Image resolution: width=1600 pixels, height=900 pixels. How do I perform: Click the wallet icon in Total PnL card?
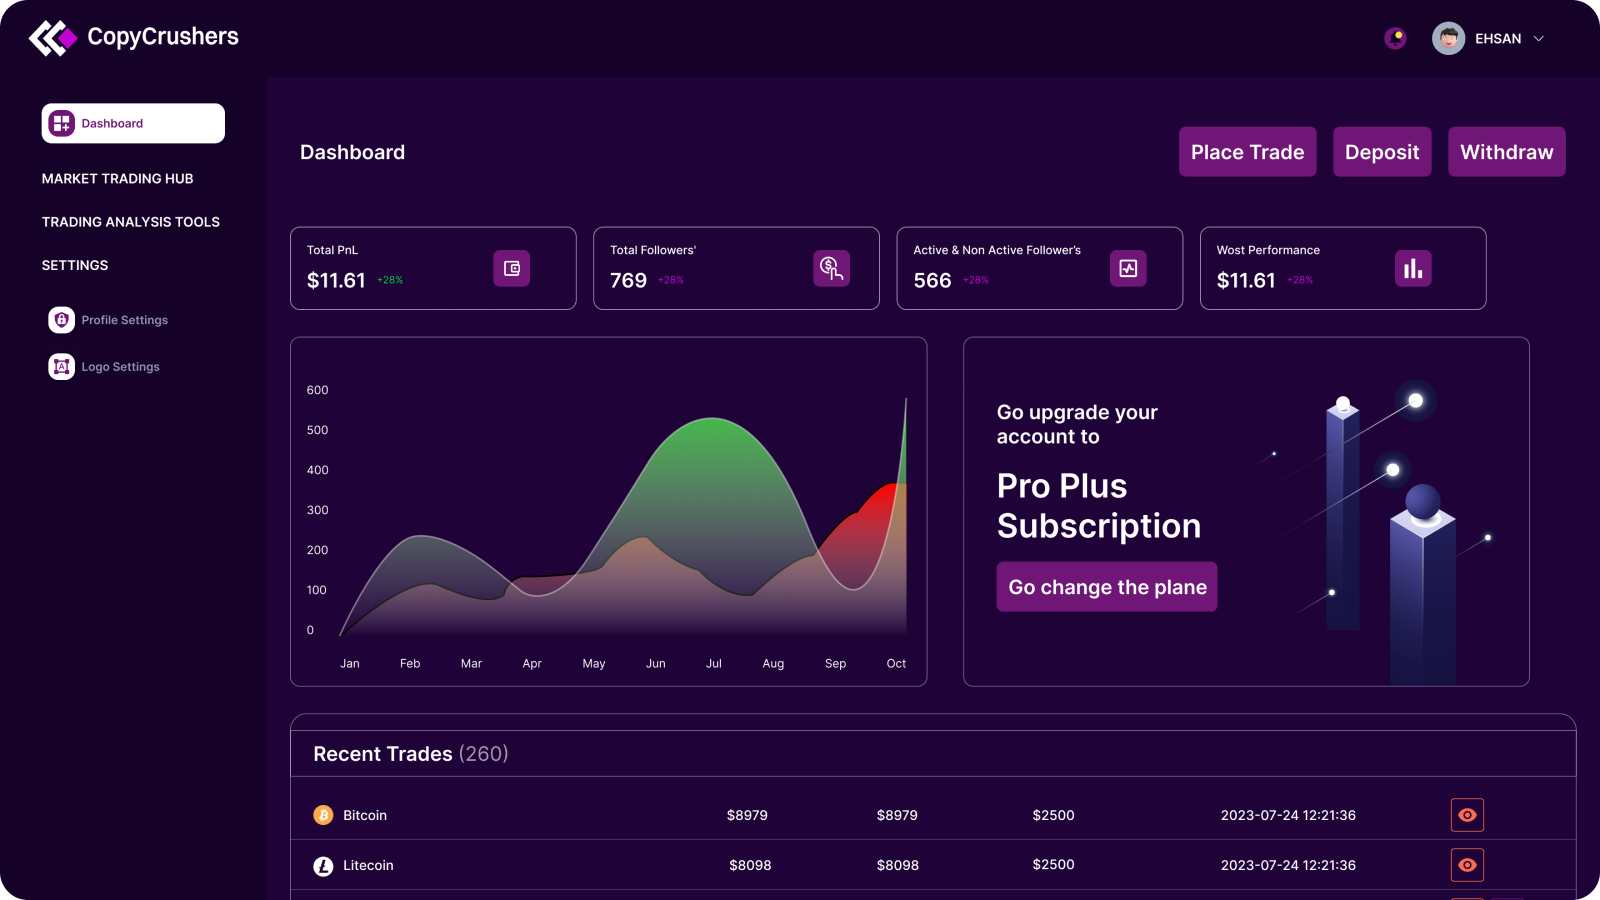tap(511, 268)
